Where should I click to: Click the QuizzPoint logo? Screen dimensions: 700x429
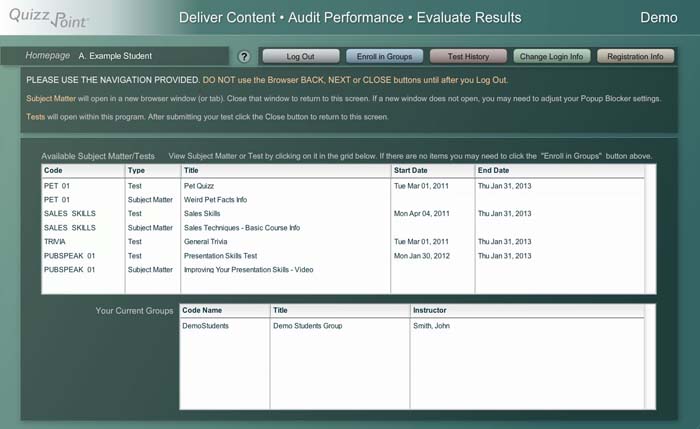49,18
